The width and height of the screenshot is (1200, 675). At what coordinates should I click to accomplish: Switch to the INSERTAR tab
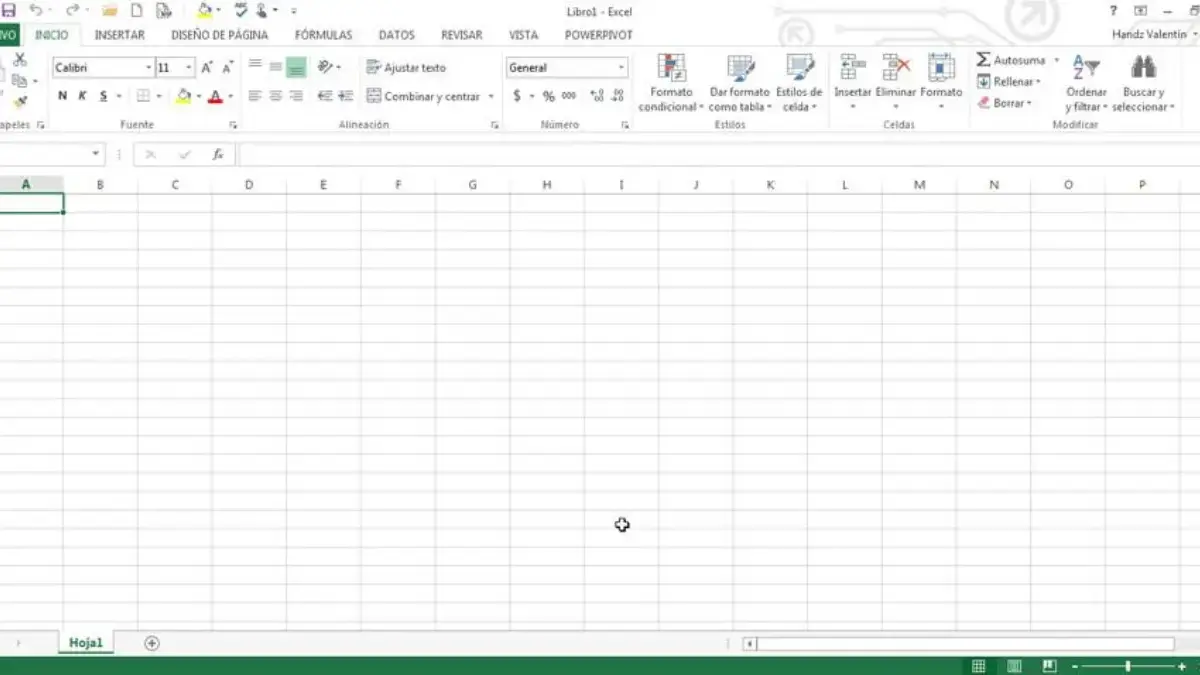click(119, 35)
